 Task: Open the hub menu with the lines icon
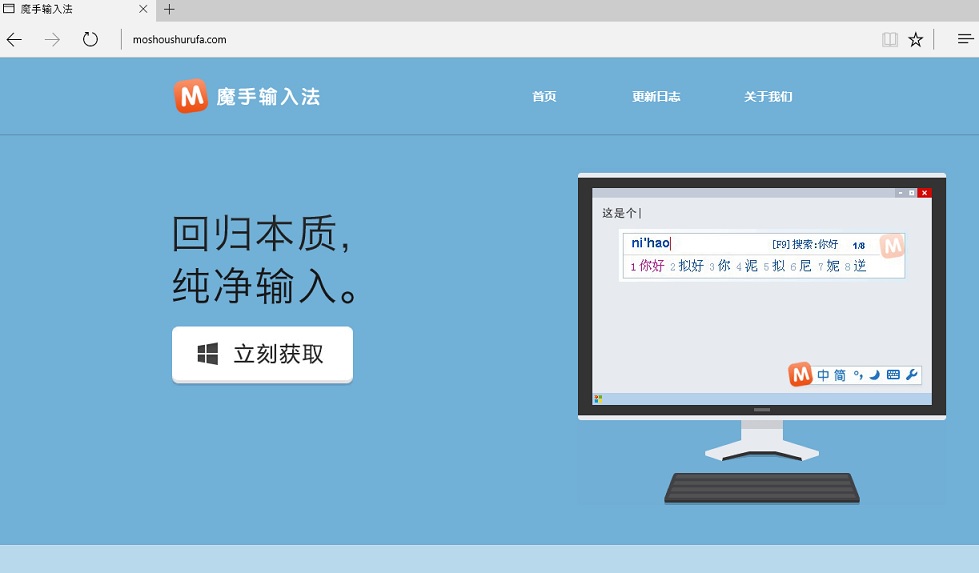(x=965, y=39)
